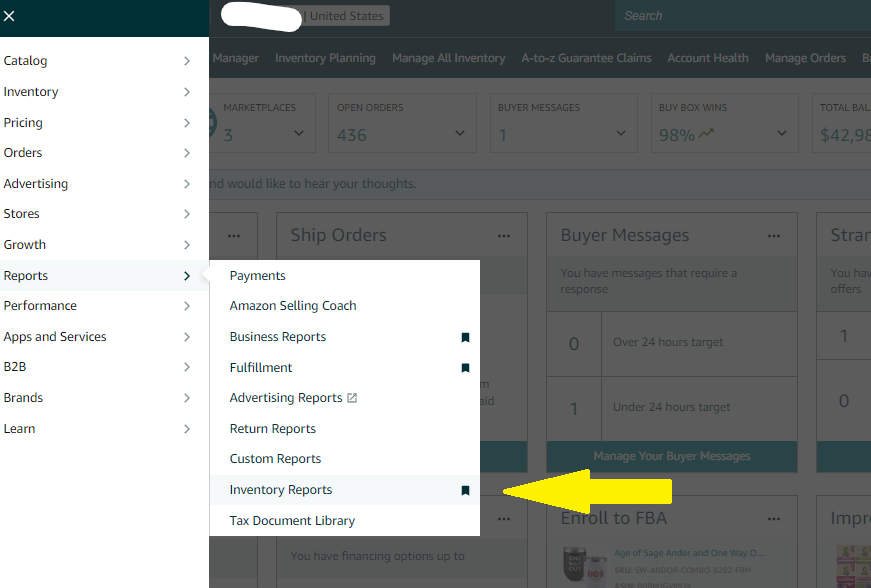This screenshot has width=871, height=588.
Task: Toggle bookmark for Fulfillment
Action: tap(465, 368)
